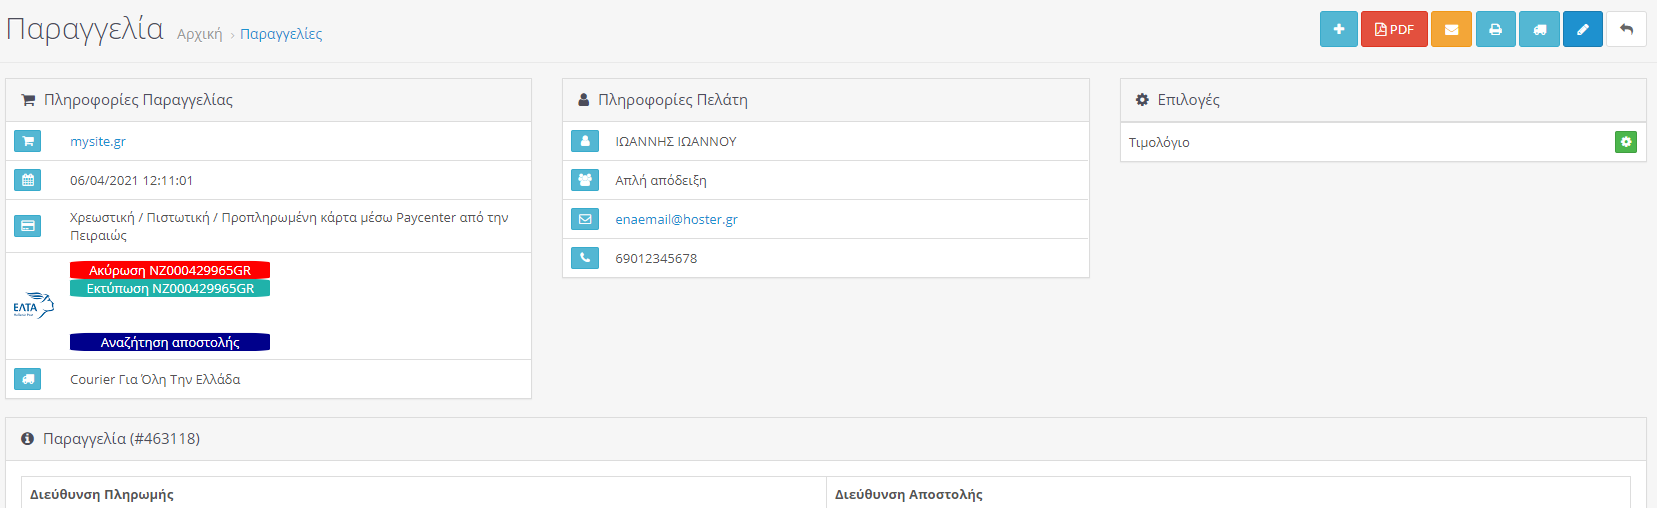Click the calendar date icon

click(x=28, y=180)
